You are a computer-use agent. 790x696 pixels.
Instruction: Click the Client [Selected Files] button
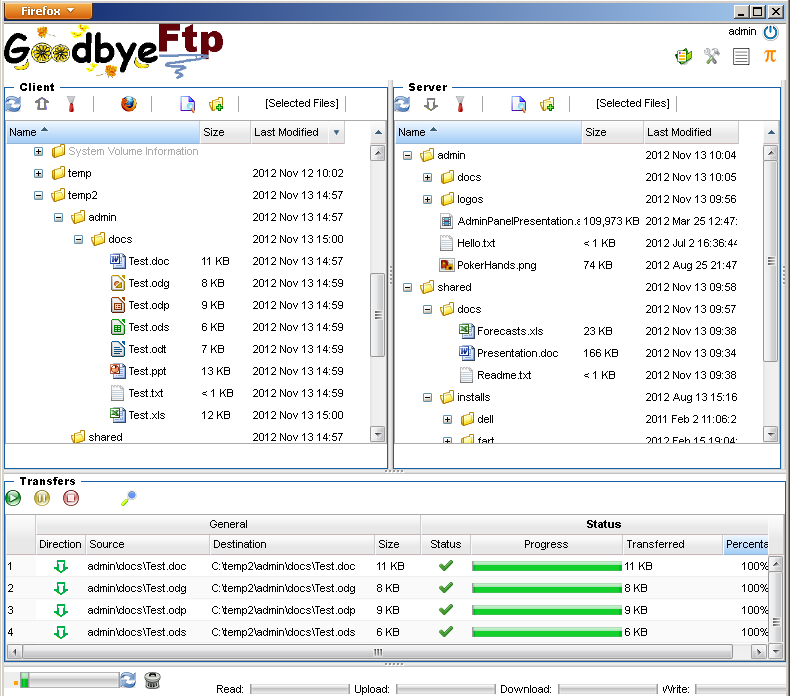tap(302, 103)
